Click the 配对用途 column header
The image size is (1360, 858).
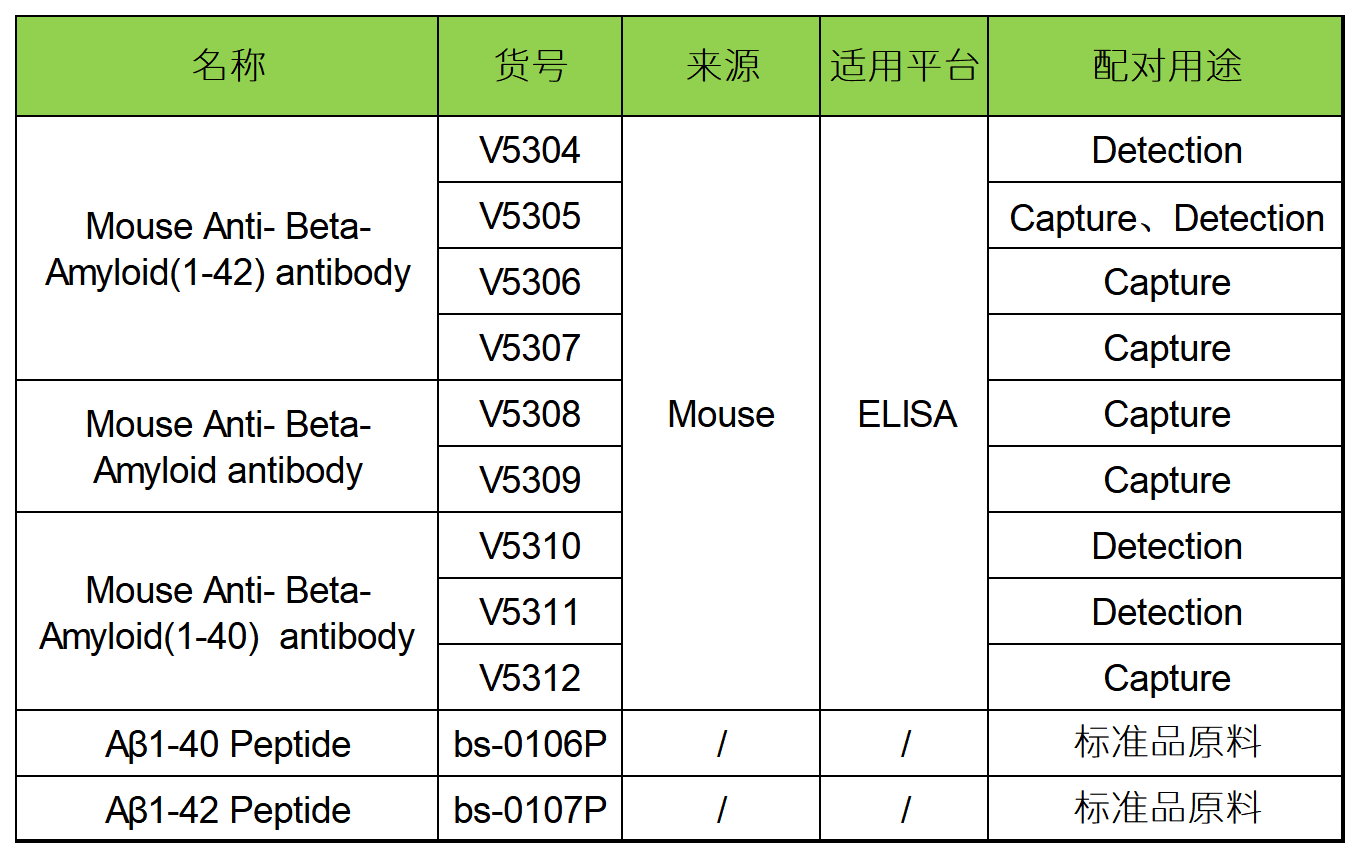click(1166, 67)
